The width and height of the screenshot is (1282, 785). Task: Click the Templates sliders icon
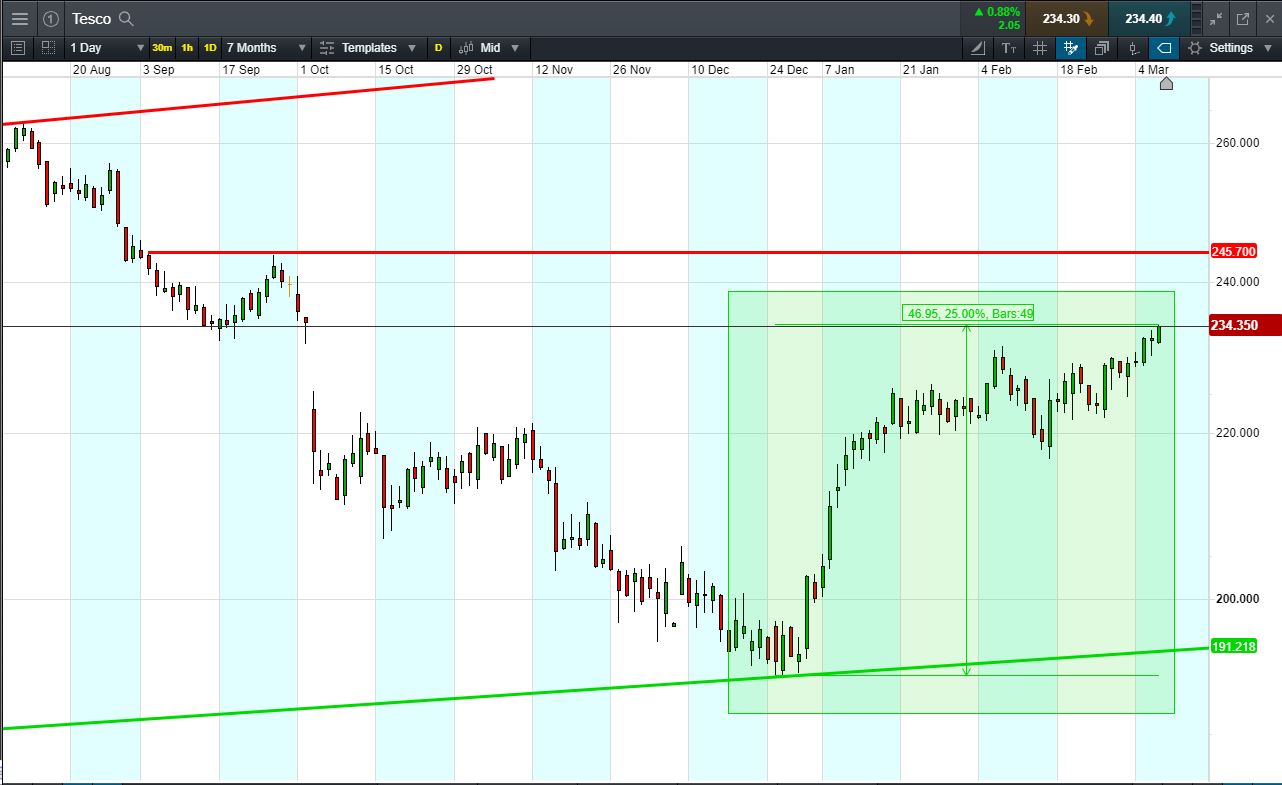pyautogui.click(x=327, y=47)
